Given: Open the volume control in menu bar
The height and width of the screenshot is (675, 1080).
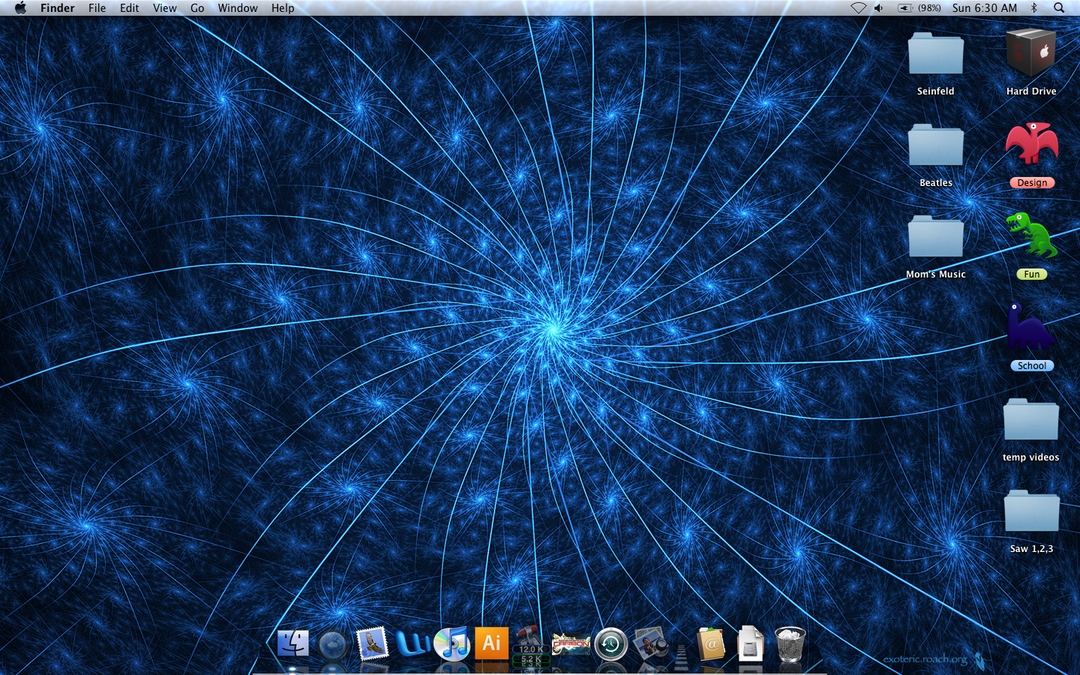Looking at the screenshot, I should (x=879, y=8).
